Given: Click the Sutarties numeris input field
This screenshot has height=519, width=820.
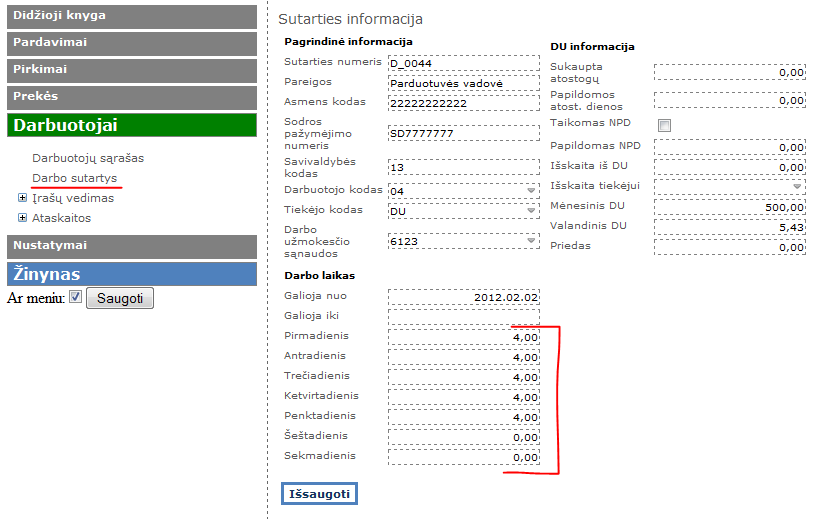Looking at the screenshot, I should click(x=463, y=62).
